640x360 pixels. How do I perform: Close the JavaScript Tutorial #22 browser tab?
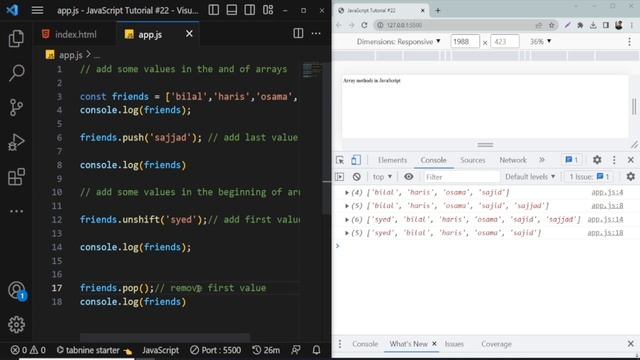423,11
